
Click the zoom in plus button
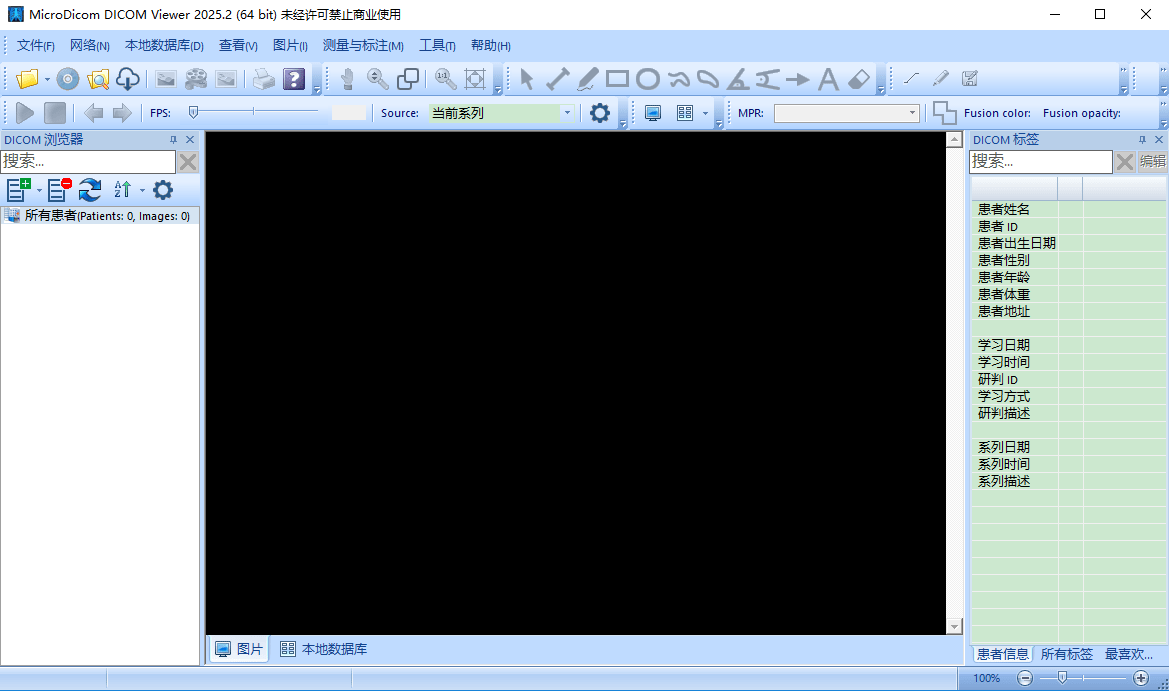pos(1141,678)
